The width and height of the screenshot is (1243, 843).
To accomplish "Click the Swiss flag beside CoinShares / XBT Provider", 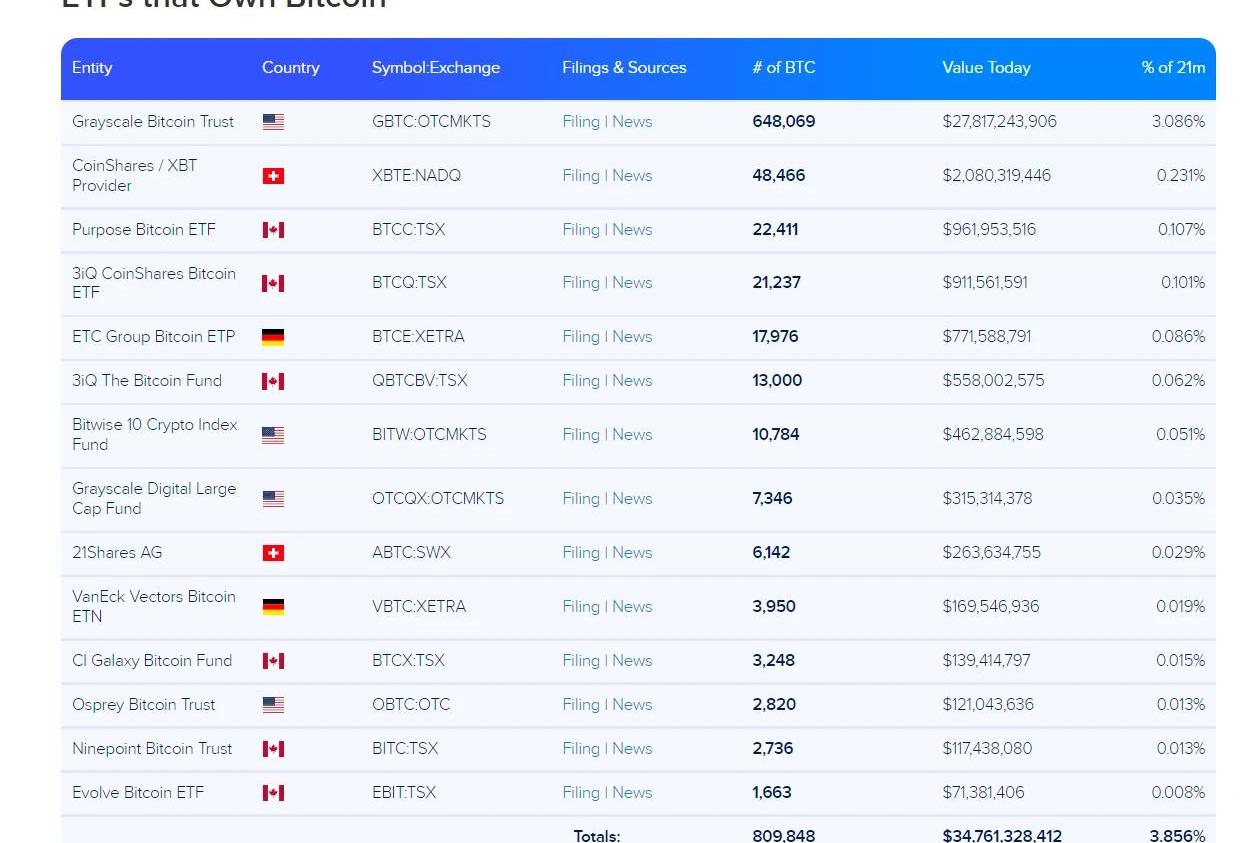I will coord(273,176).
